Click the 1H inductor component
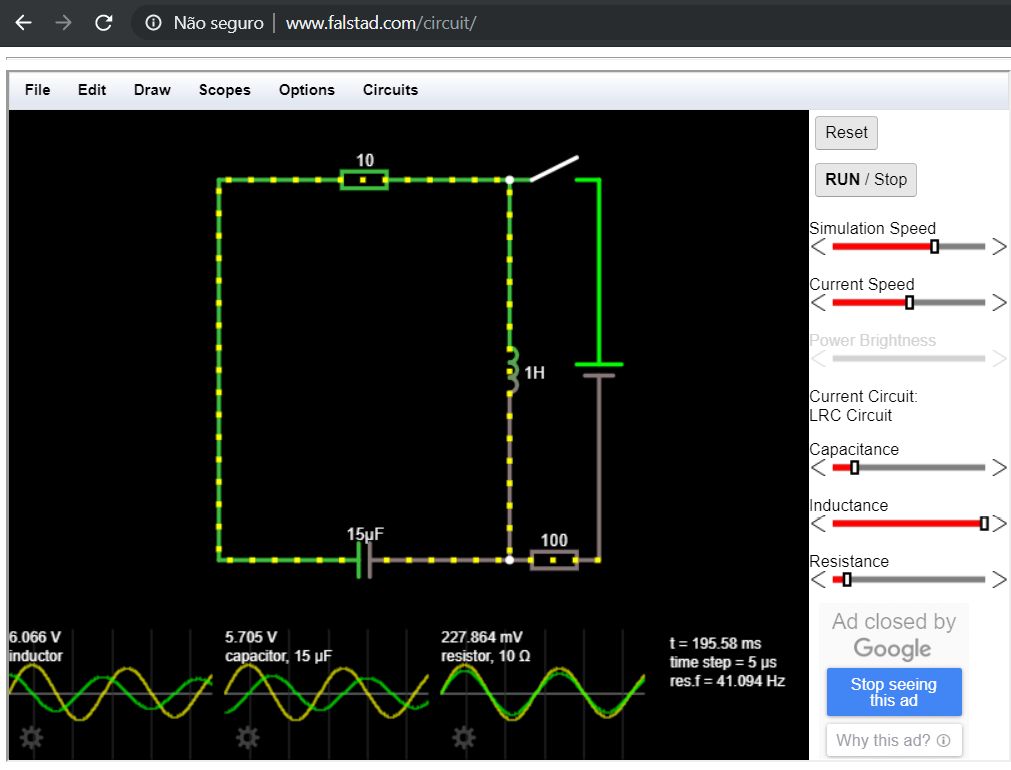Screen dimensions: 1011x770 (x=511, y=371)
